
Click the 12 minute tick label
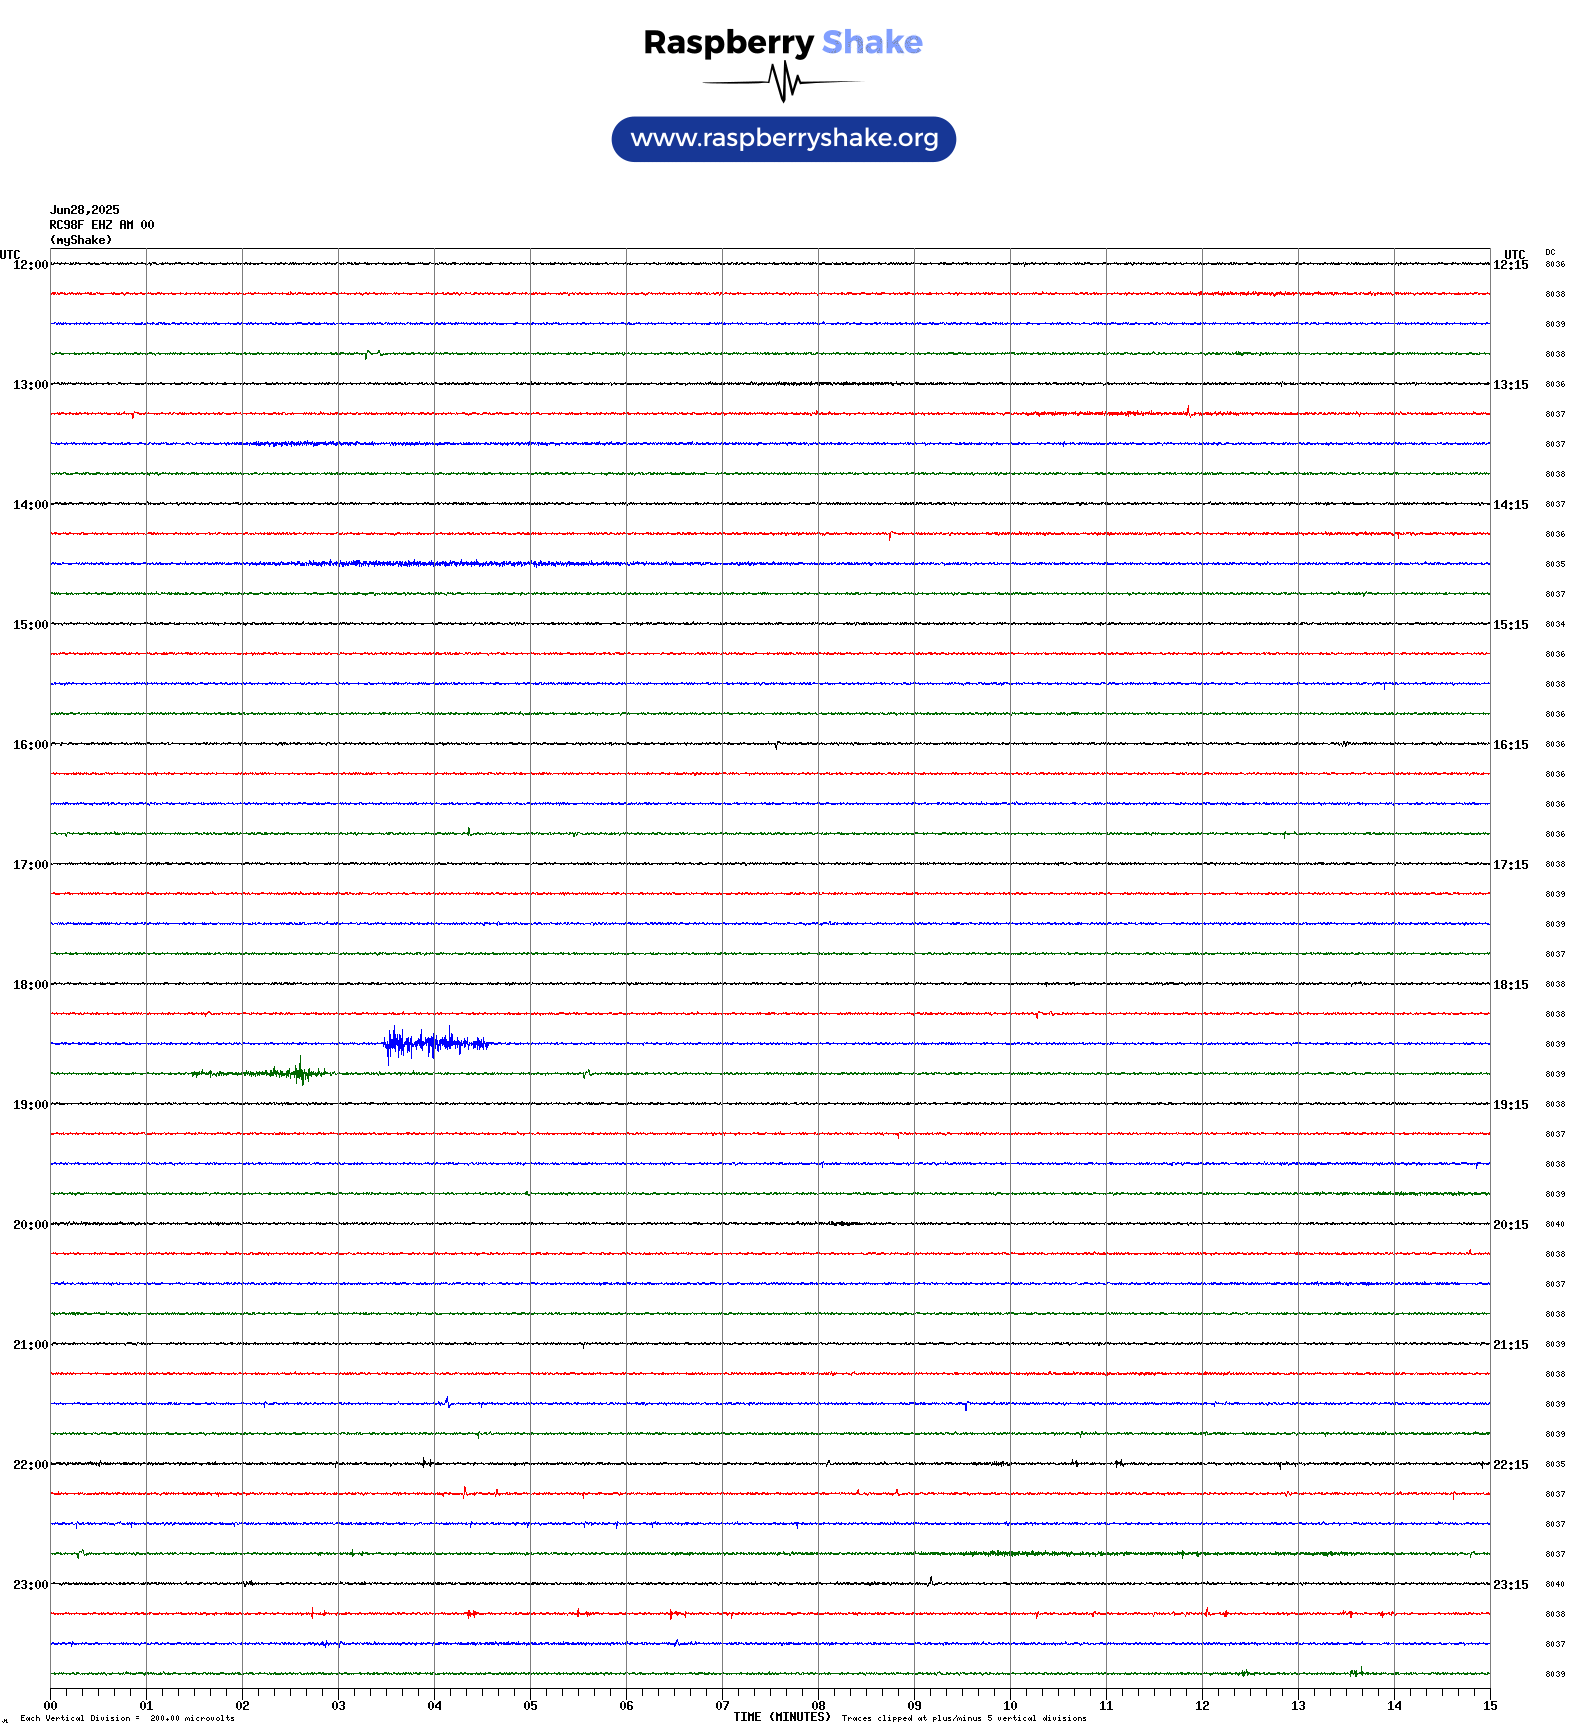click(x=1203, y=1706)
